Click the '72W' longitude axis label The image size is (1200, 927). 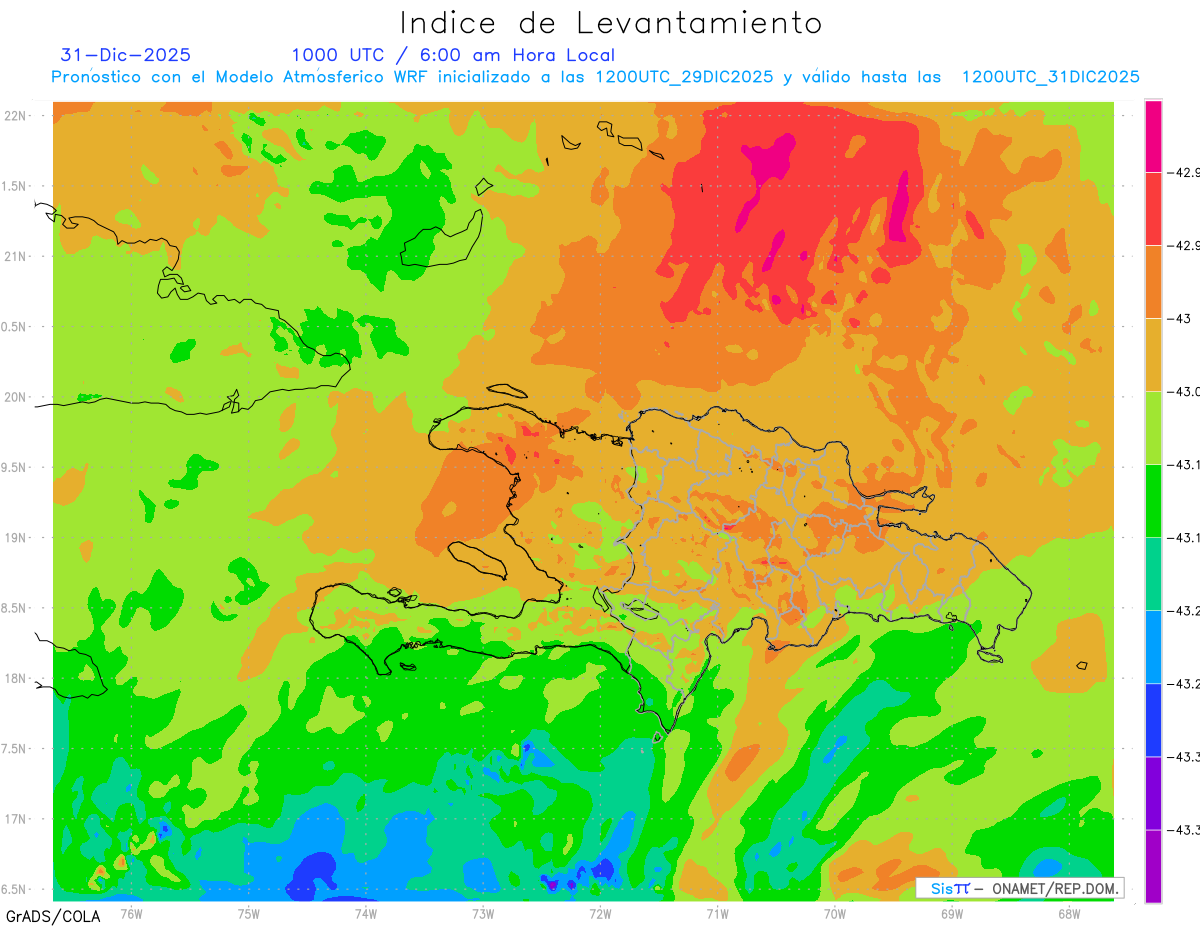point(600,913)
